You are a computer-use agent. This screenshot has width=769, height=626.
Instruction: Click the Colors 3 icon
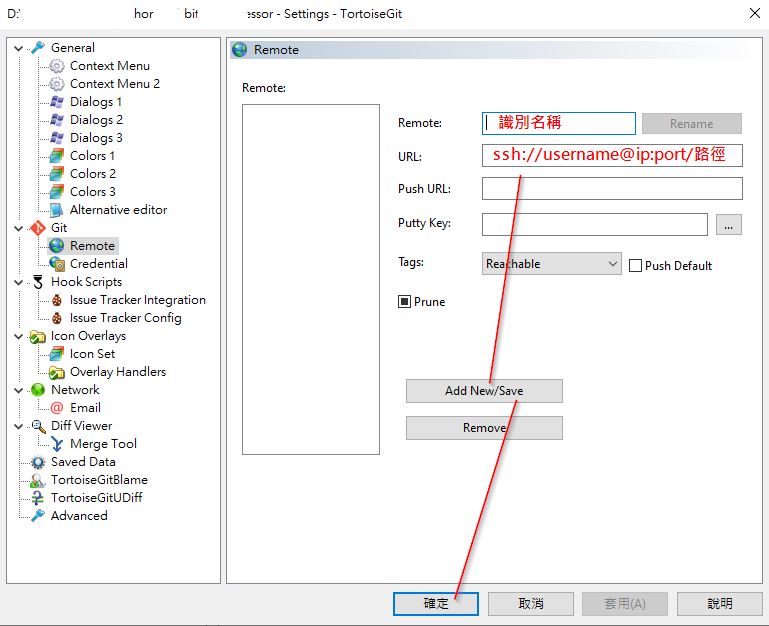pyautogui.click(x=57, y=192)
